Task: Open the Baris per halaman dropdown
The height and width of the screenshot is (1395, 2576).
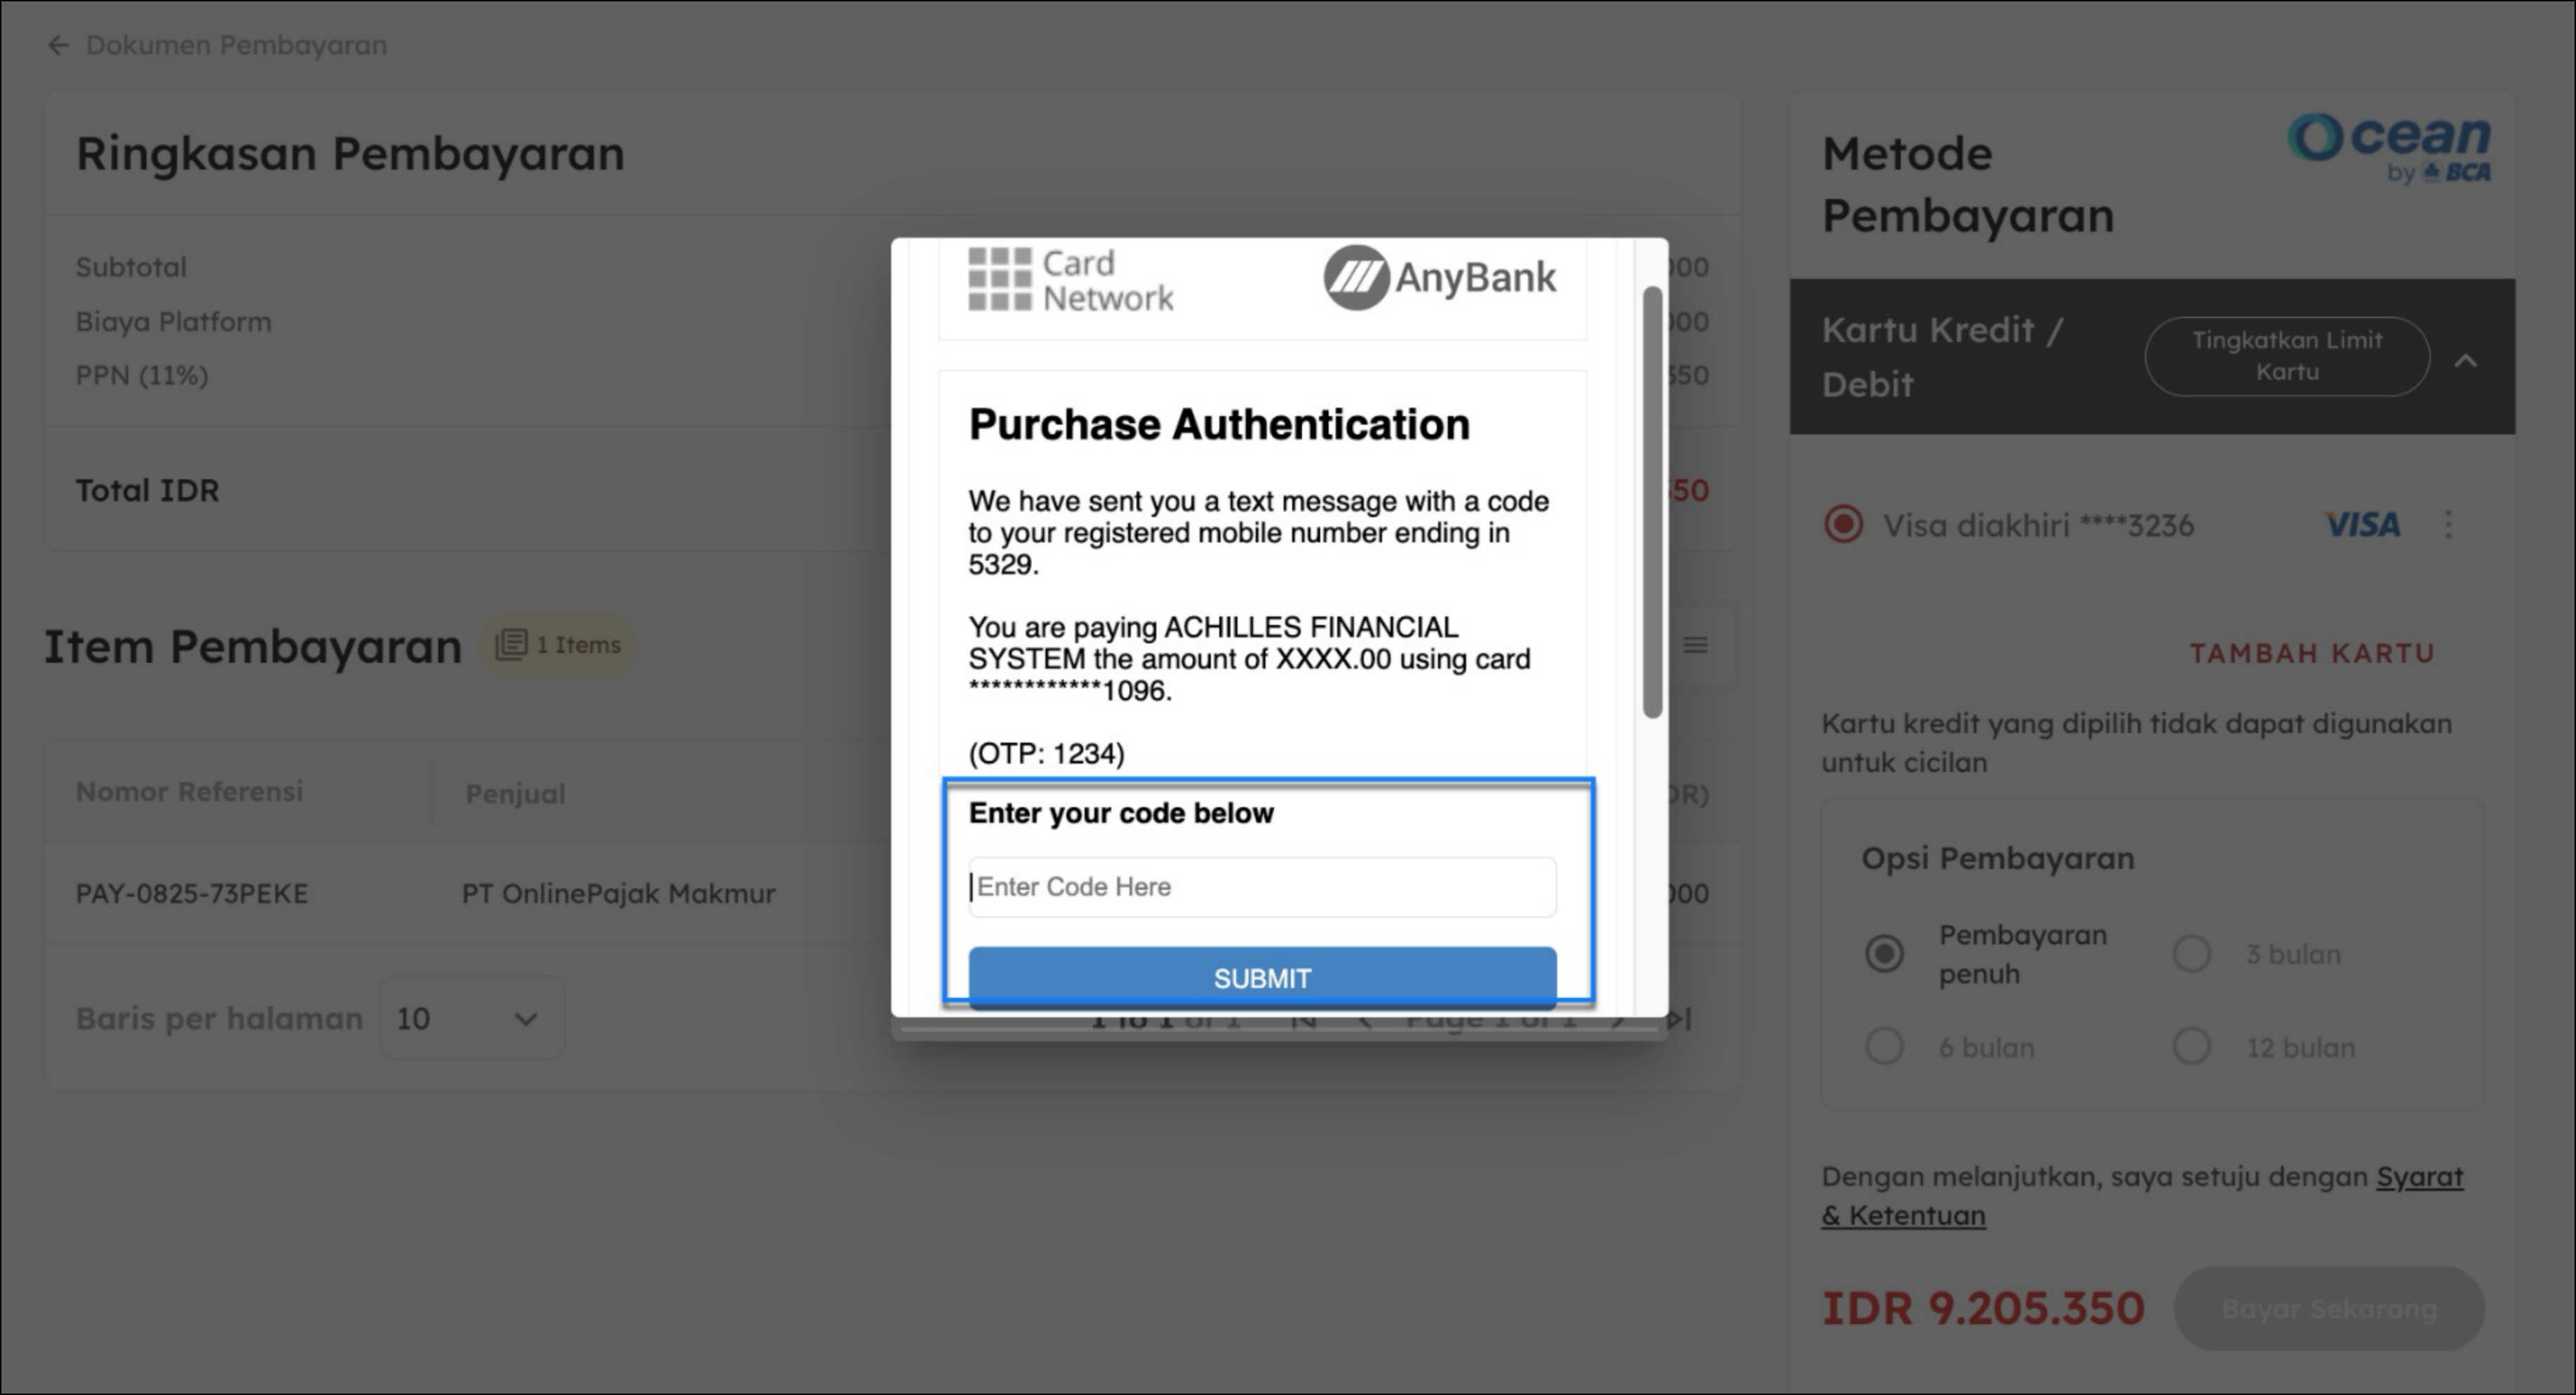Action: tap(471, 1019)
